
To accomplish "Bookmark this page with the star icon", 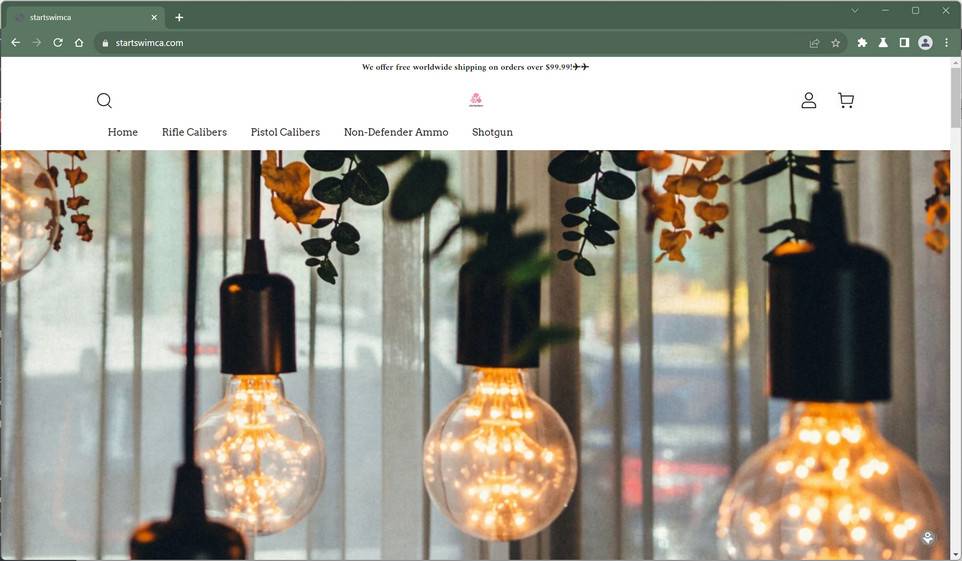I will pyautogui.click(x=835, y=43).
